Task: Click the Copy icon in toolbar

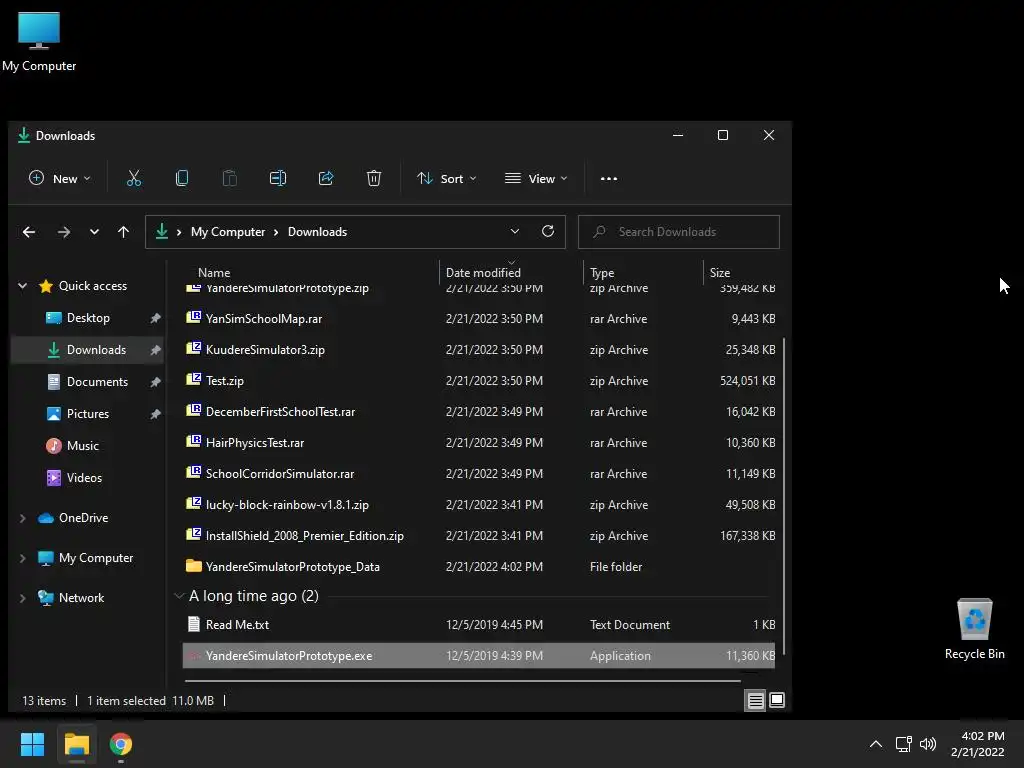Action: click(182, 178)
